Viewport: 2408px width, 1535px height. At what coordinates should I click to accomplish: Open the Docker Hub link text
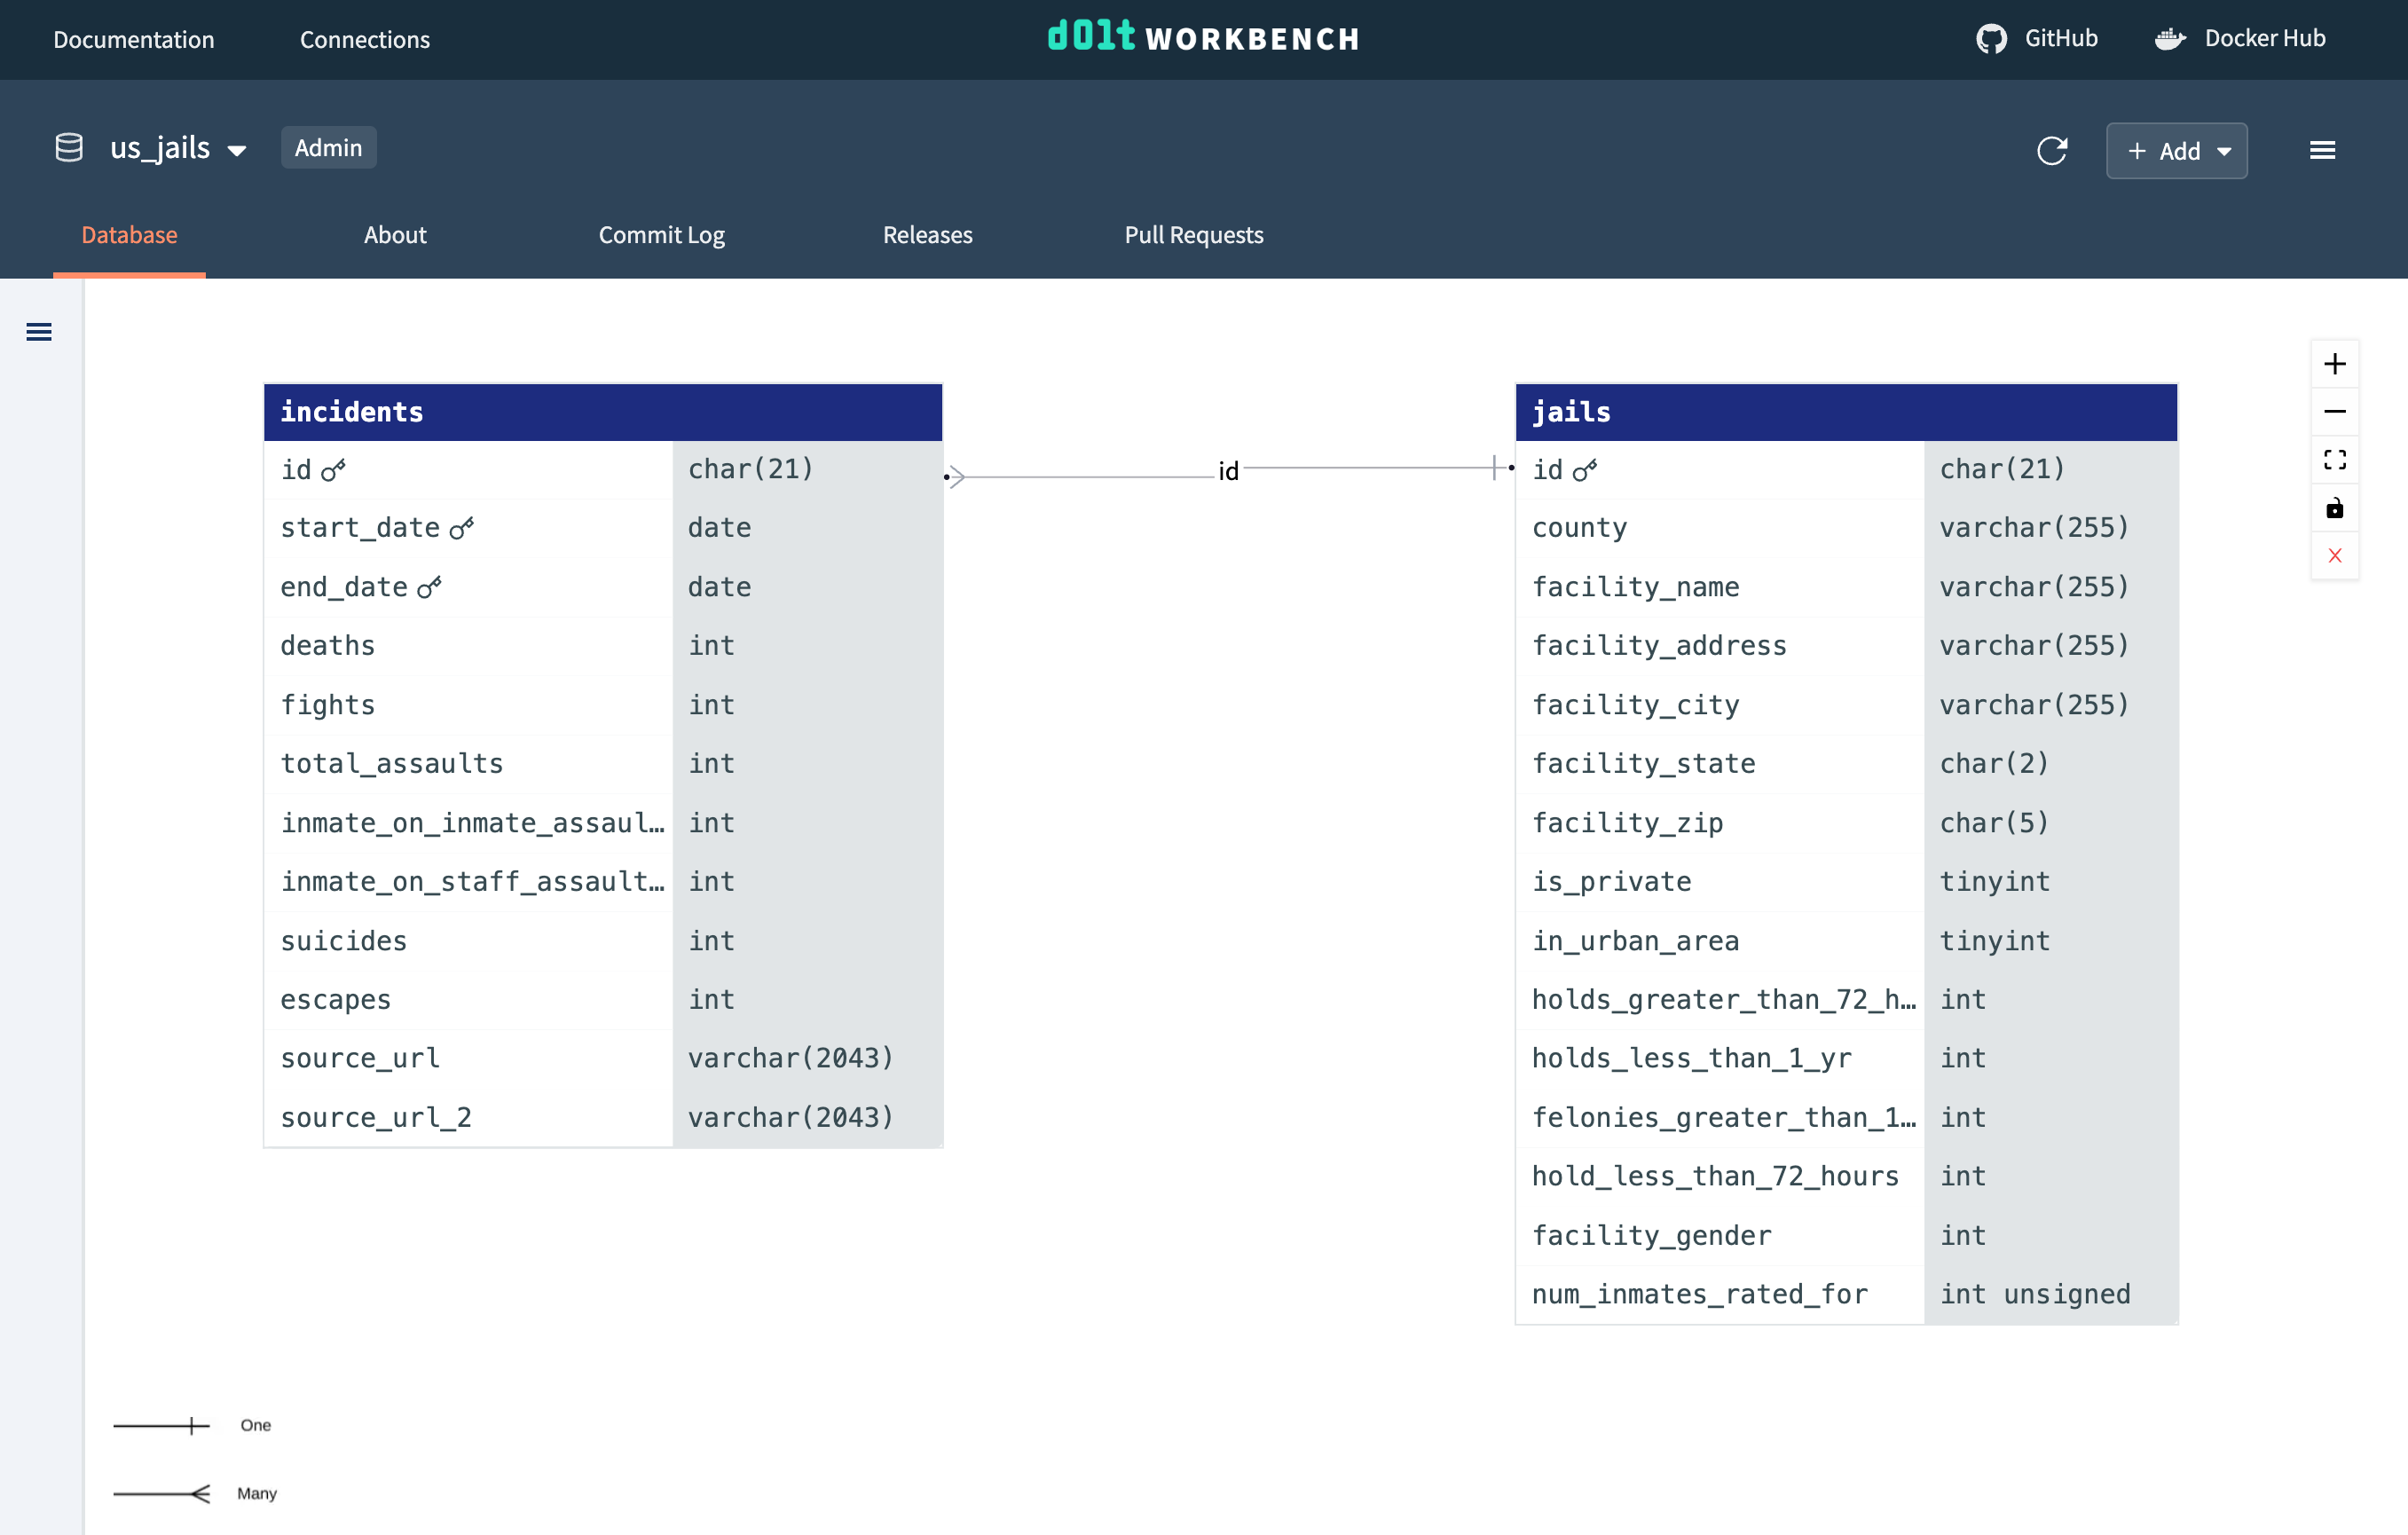[x=2264, y=38]
